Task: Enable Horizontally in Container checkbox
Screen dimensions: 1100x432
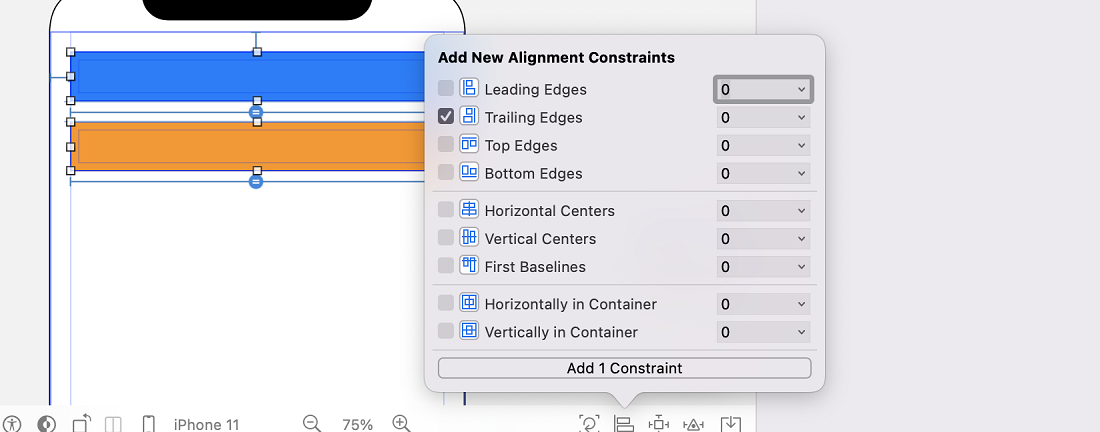Action: 446,303
